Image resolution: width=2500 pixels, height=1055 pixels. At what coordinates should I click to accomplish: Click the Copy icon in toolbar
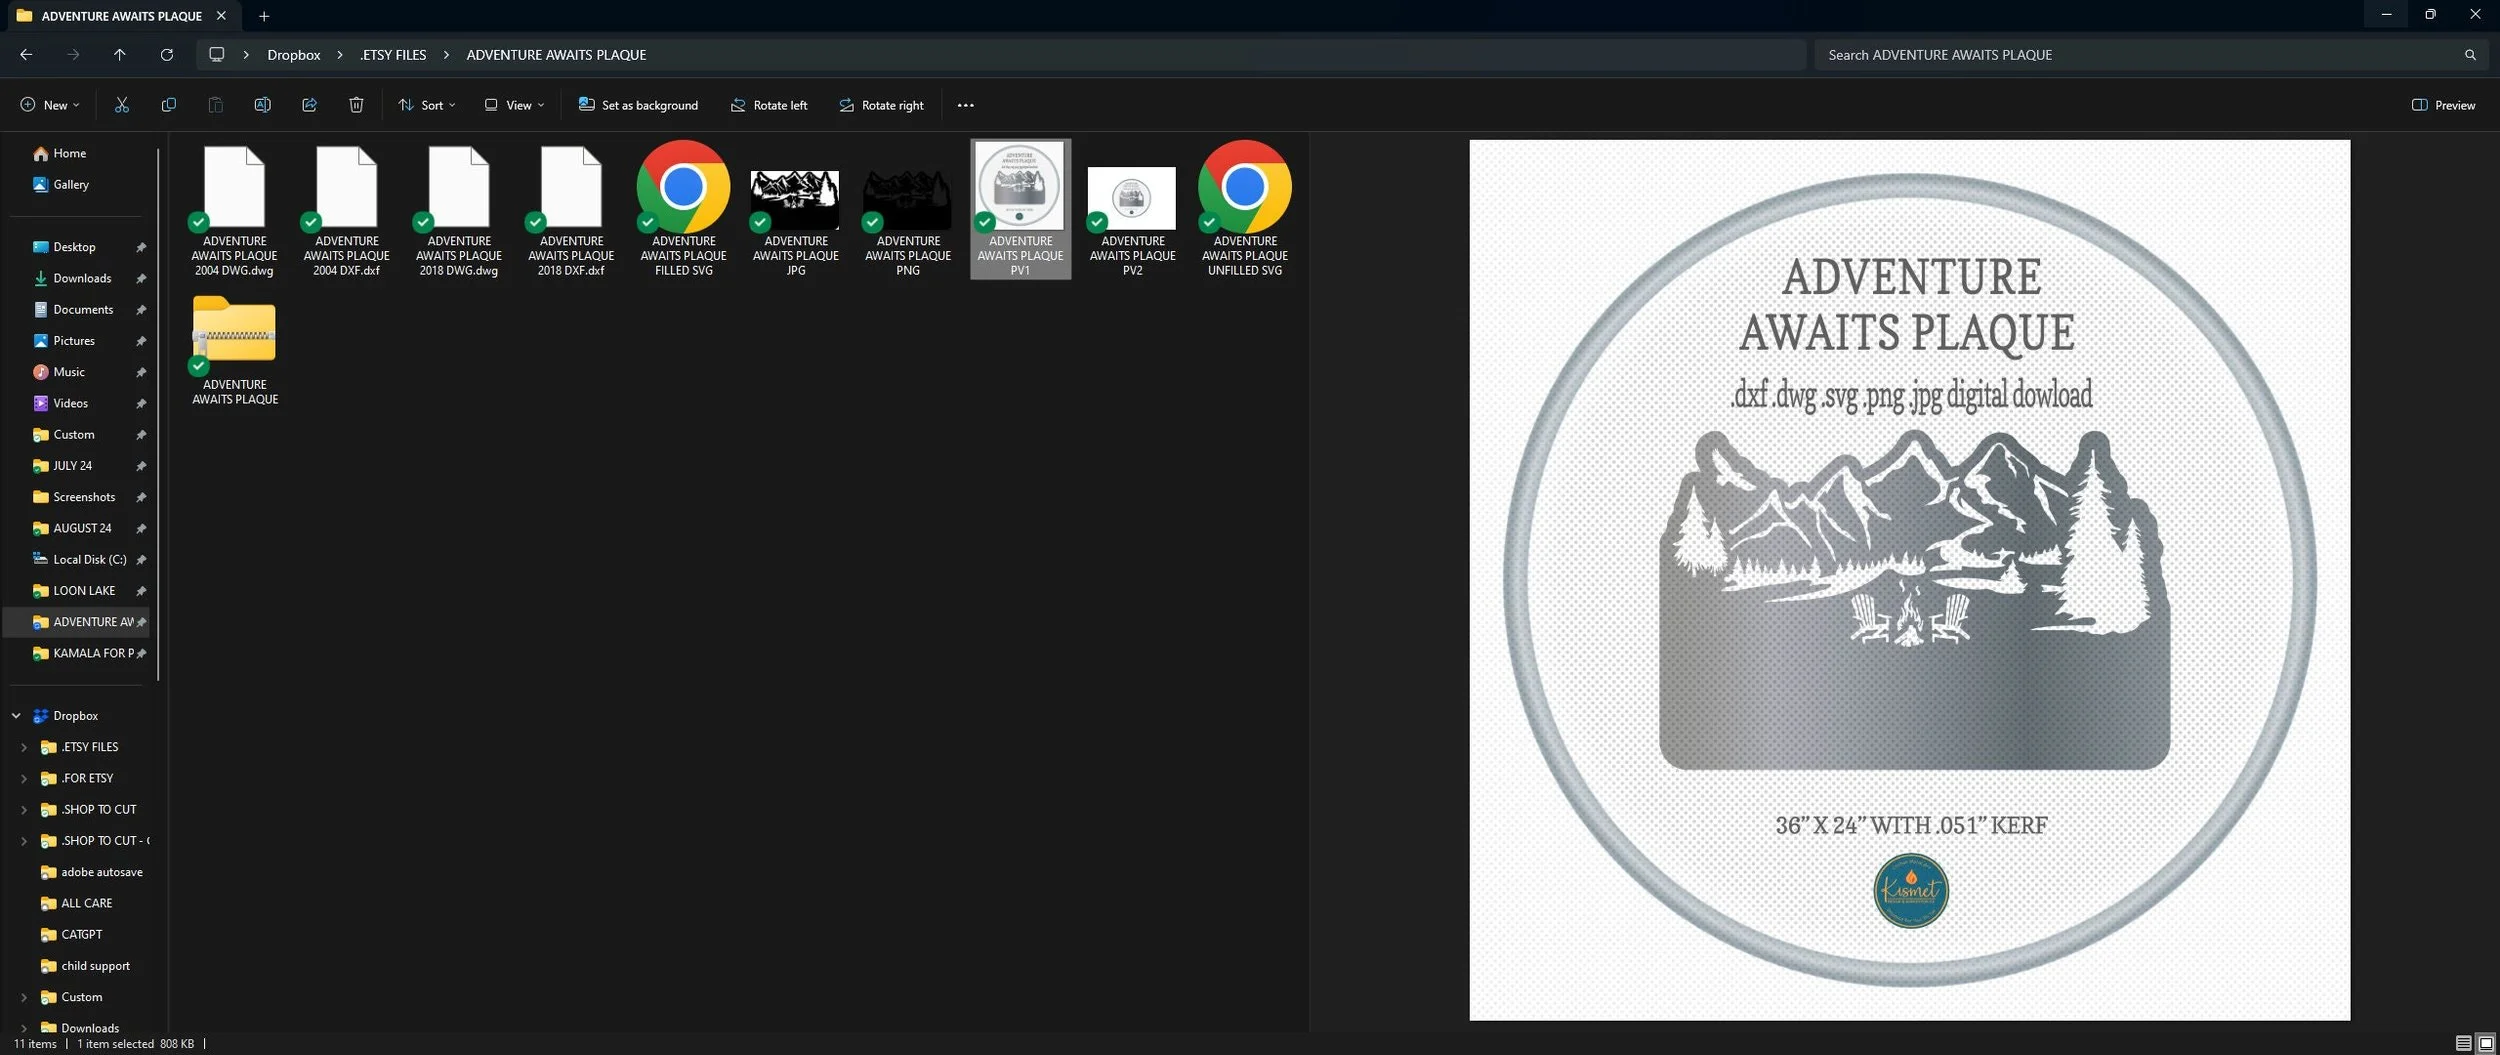point(168,105)
